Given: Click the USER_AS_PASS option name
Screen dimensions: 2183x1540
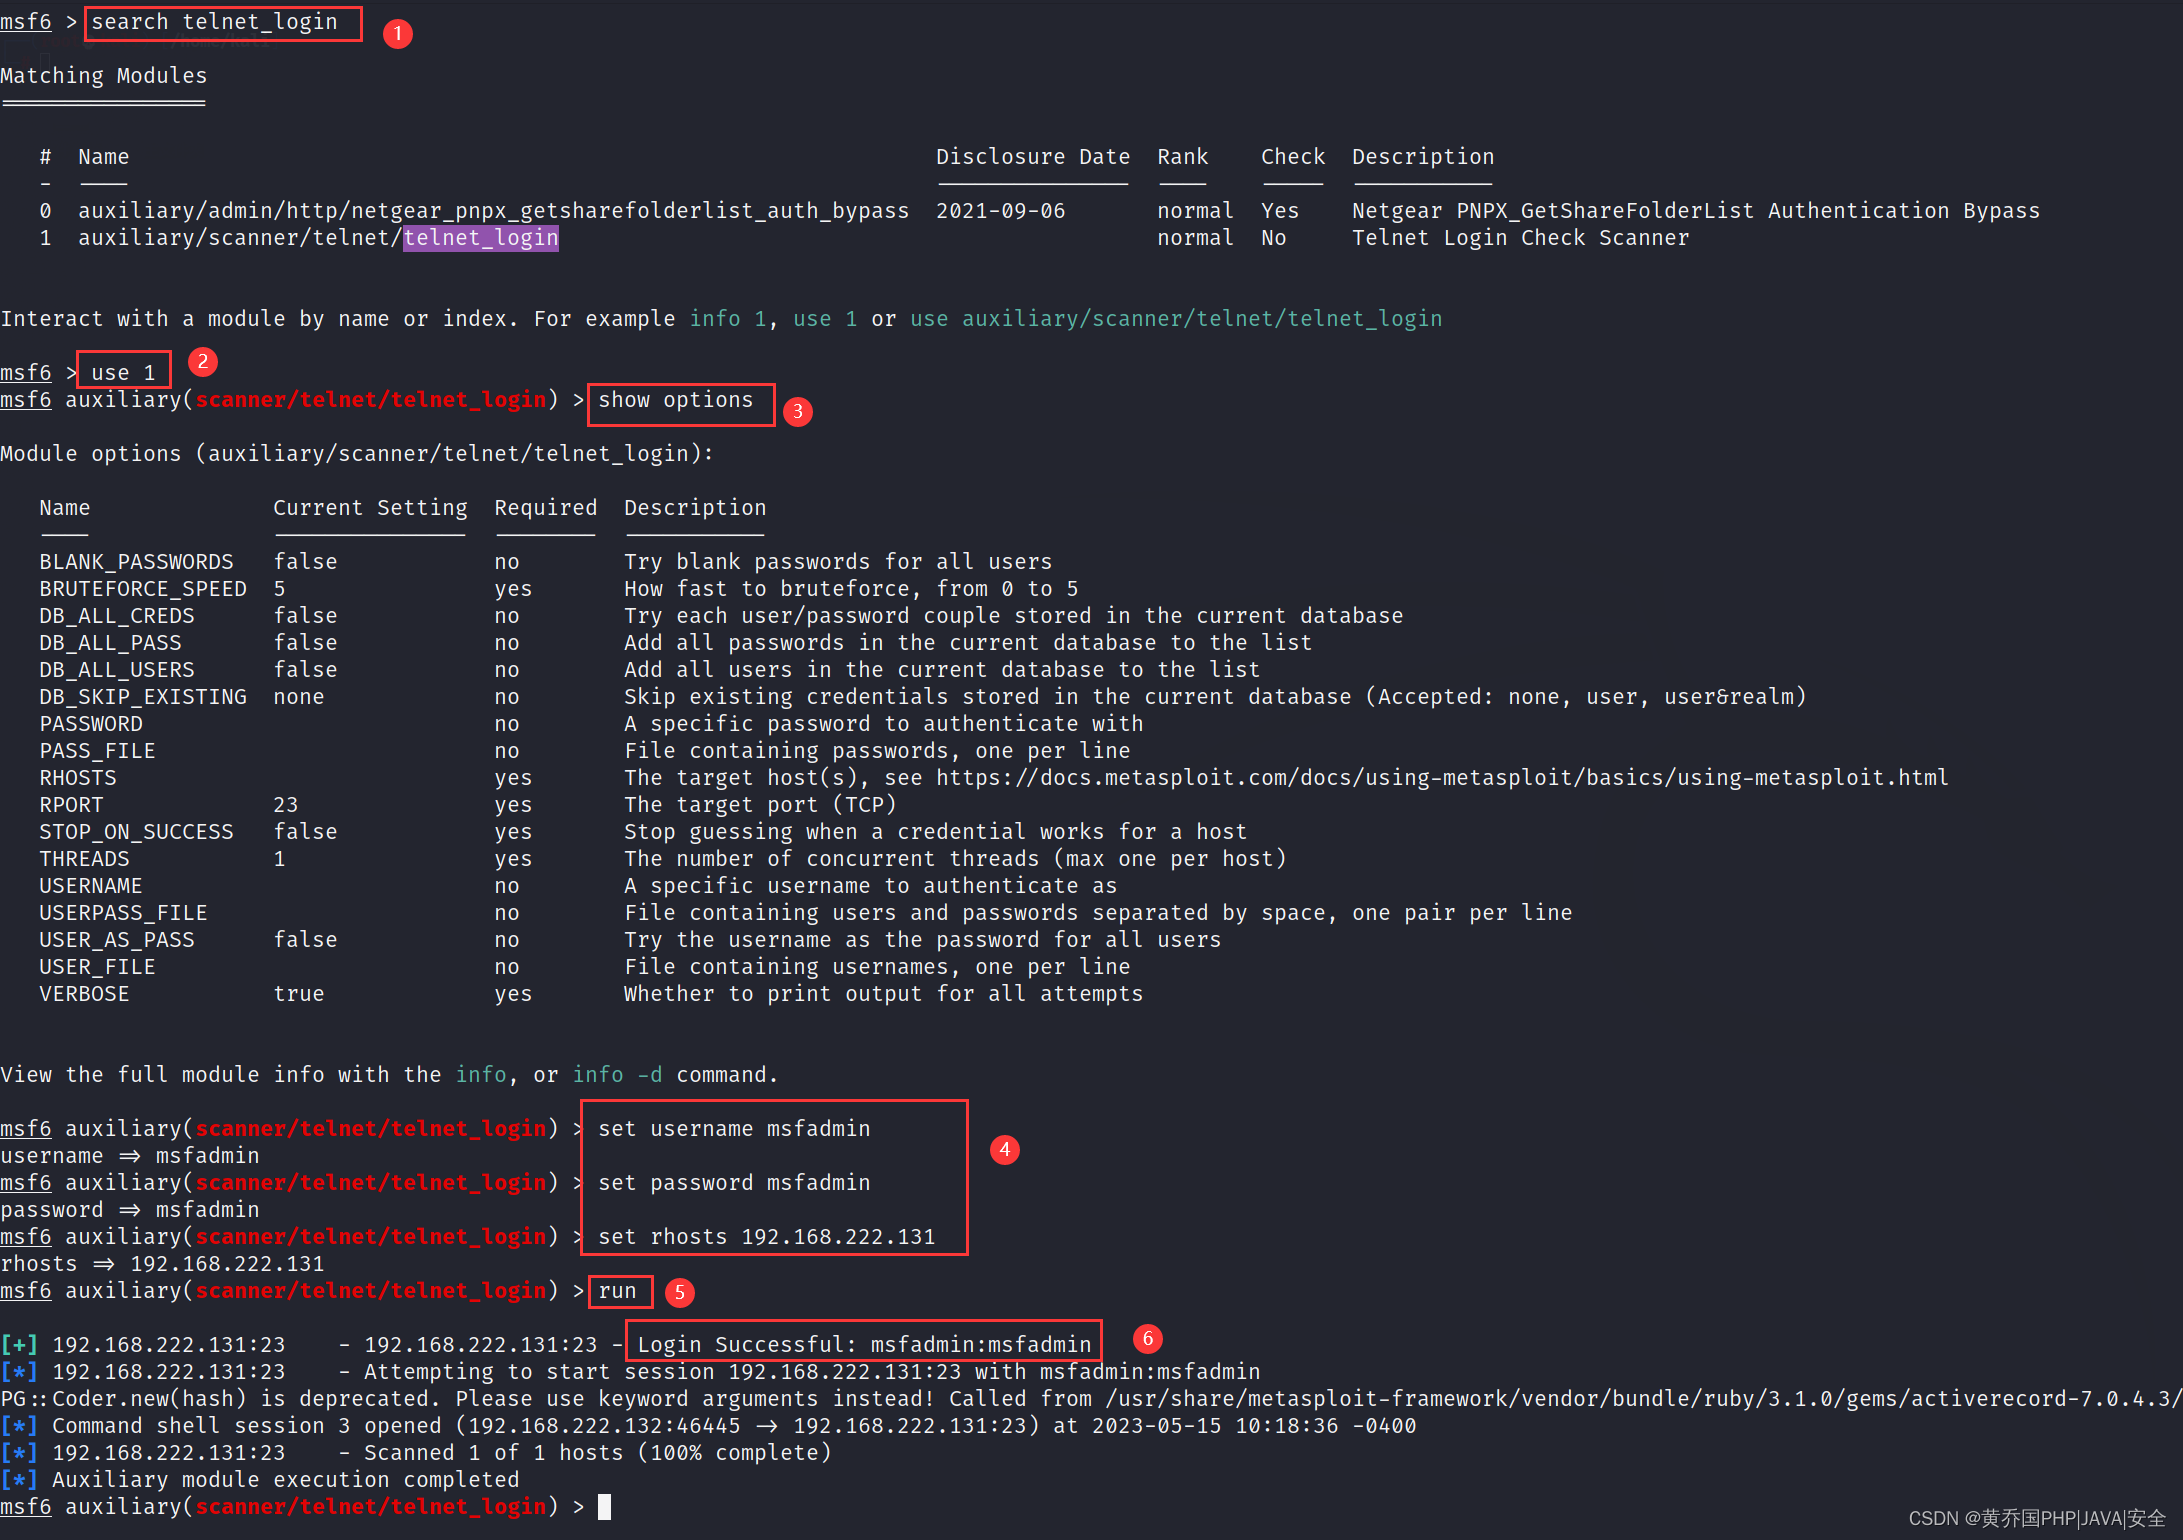Looking at the screenshot, I should 117,940.
